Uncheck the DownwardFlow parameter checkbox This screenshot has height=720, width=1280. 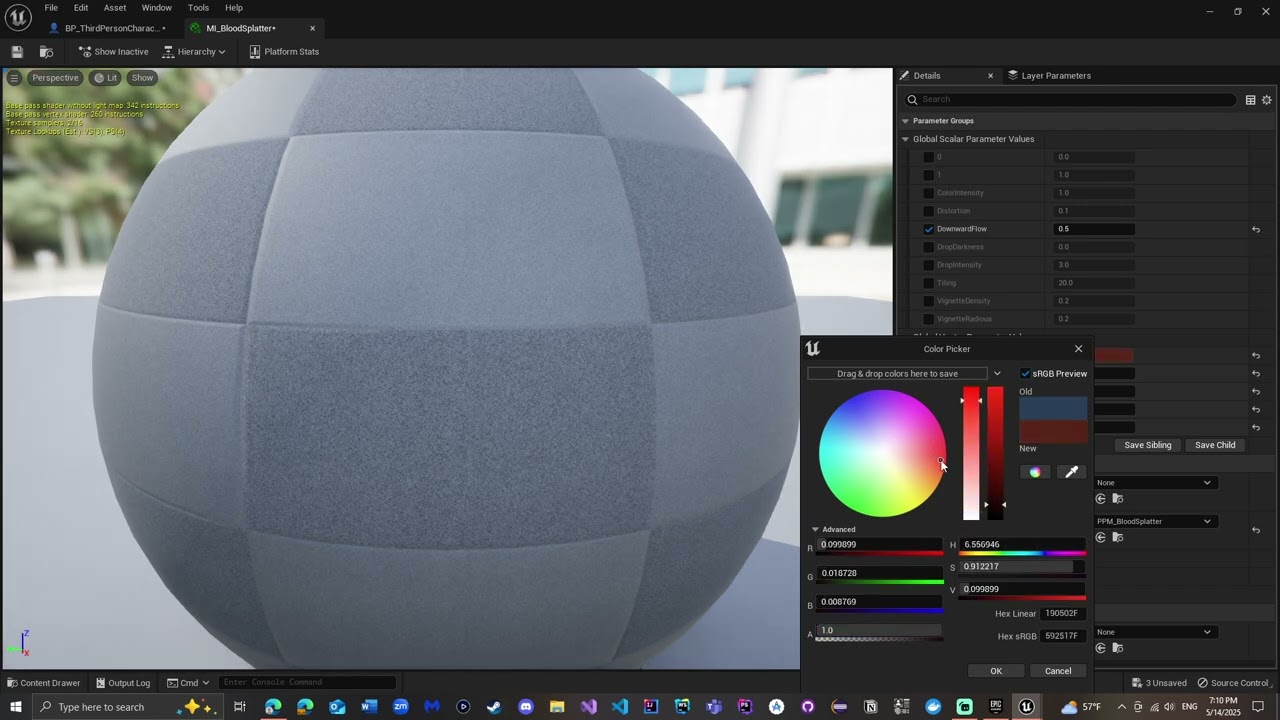click(x=928, y=229)
